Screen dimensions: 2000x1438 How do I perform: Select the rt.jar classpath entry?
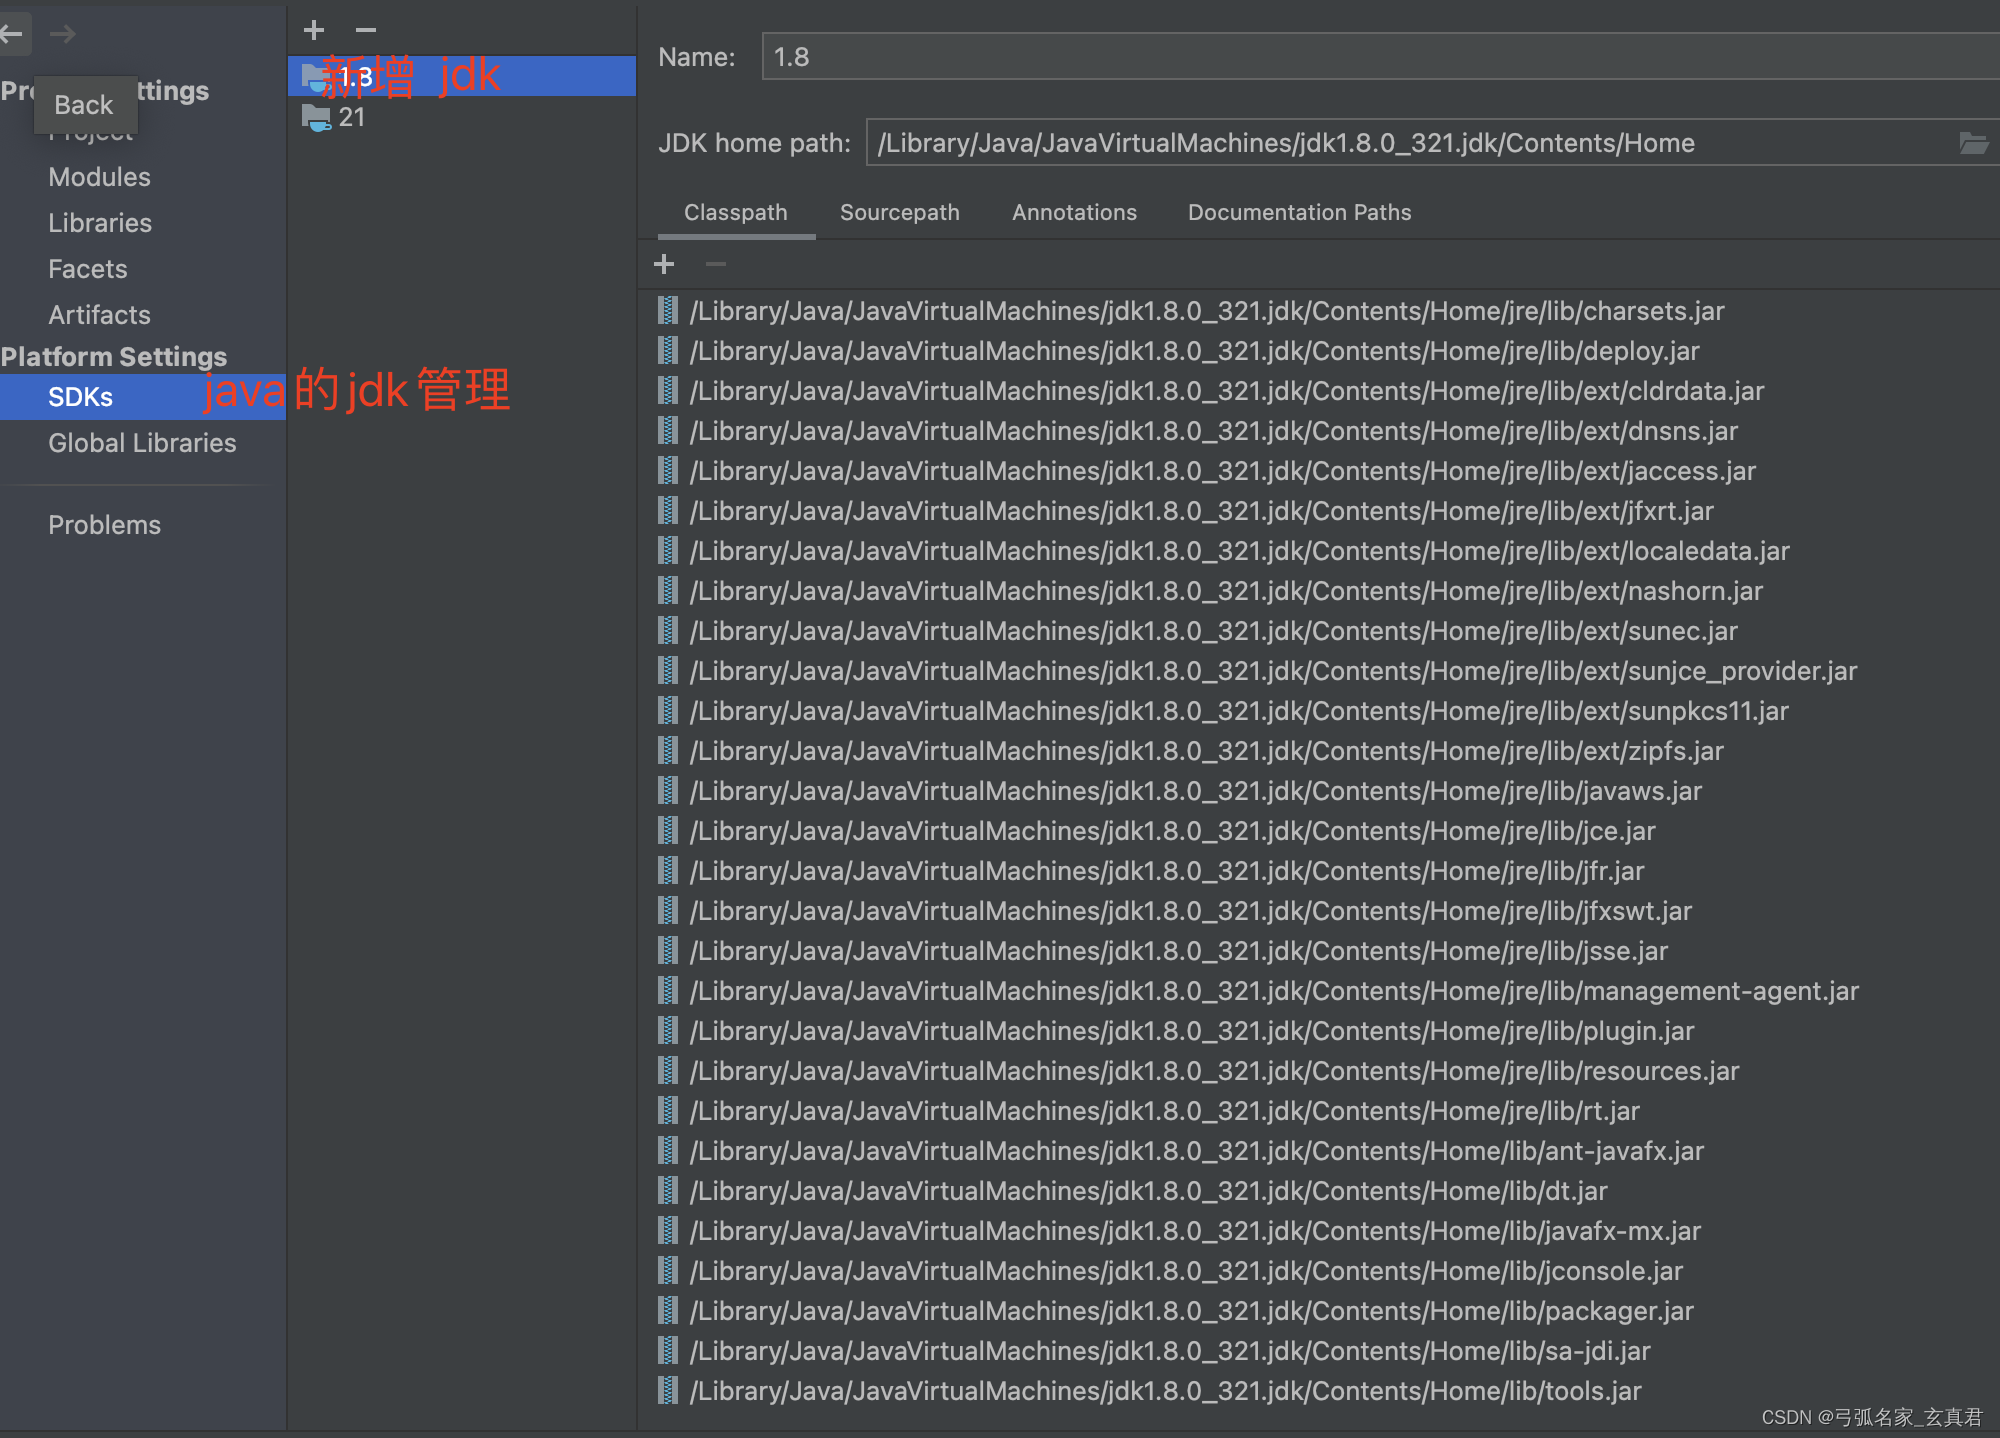[1164, 1111]
